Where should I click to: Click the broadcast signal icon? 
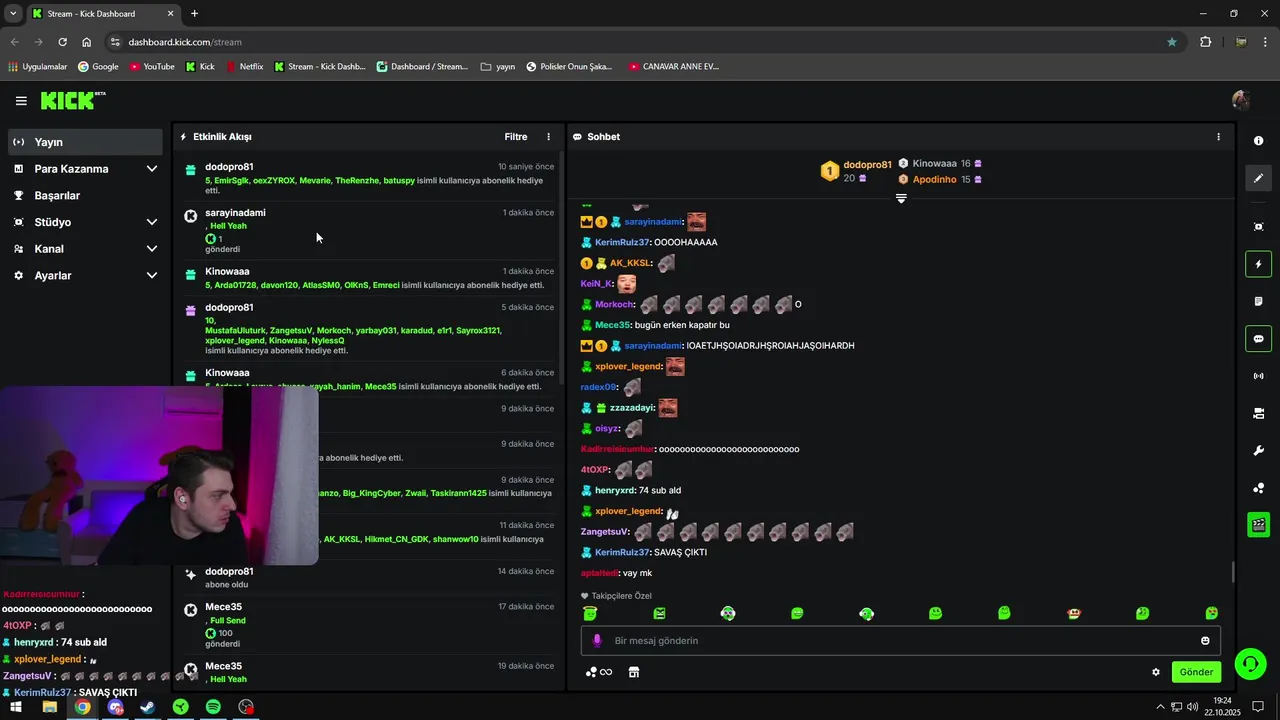(x=1259, y=376)
